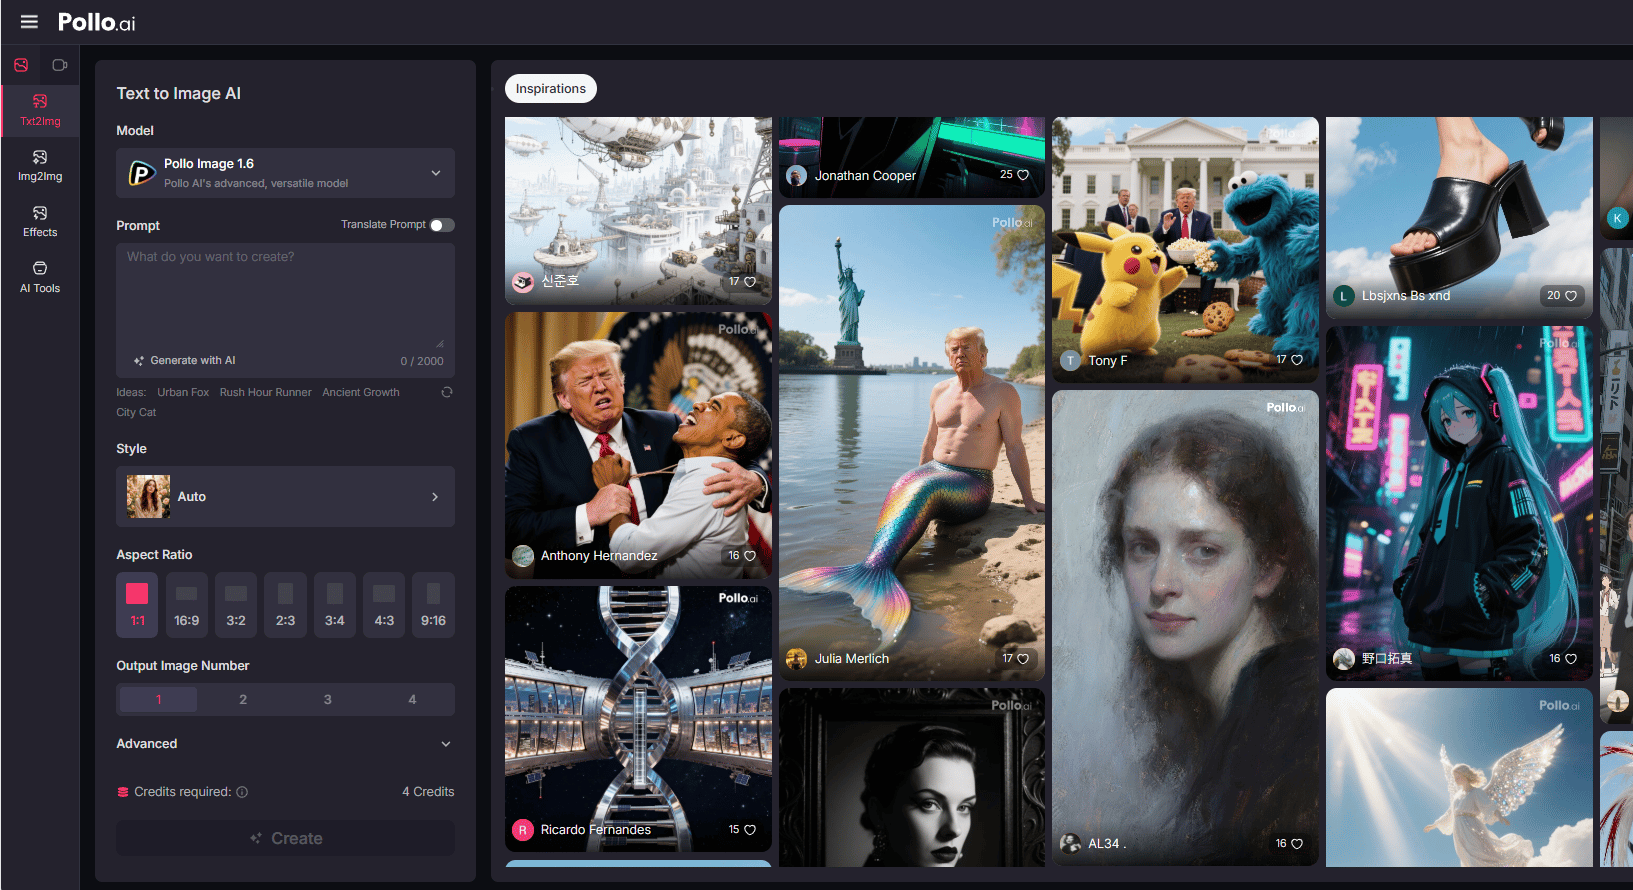Open Jonathan Cooper's profile avatar
The image size is (1633, 890).
[797, 176]
